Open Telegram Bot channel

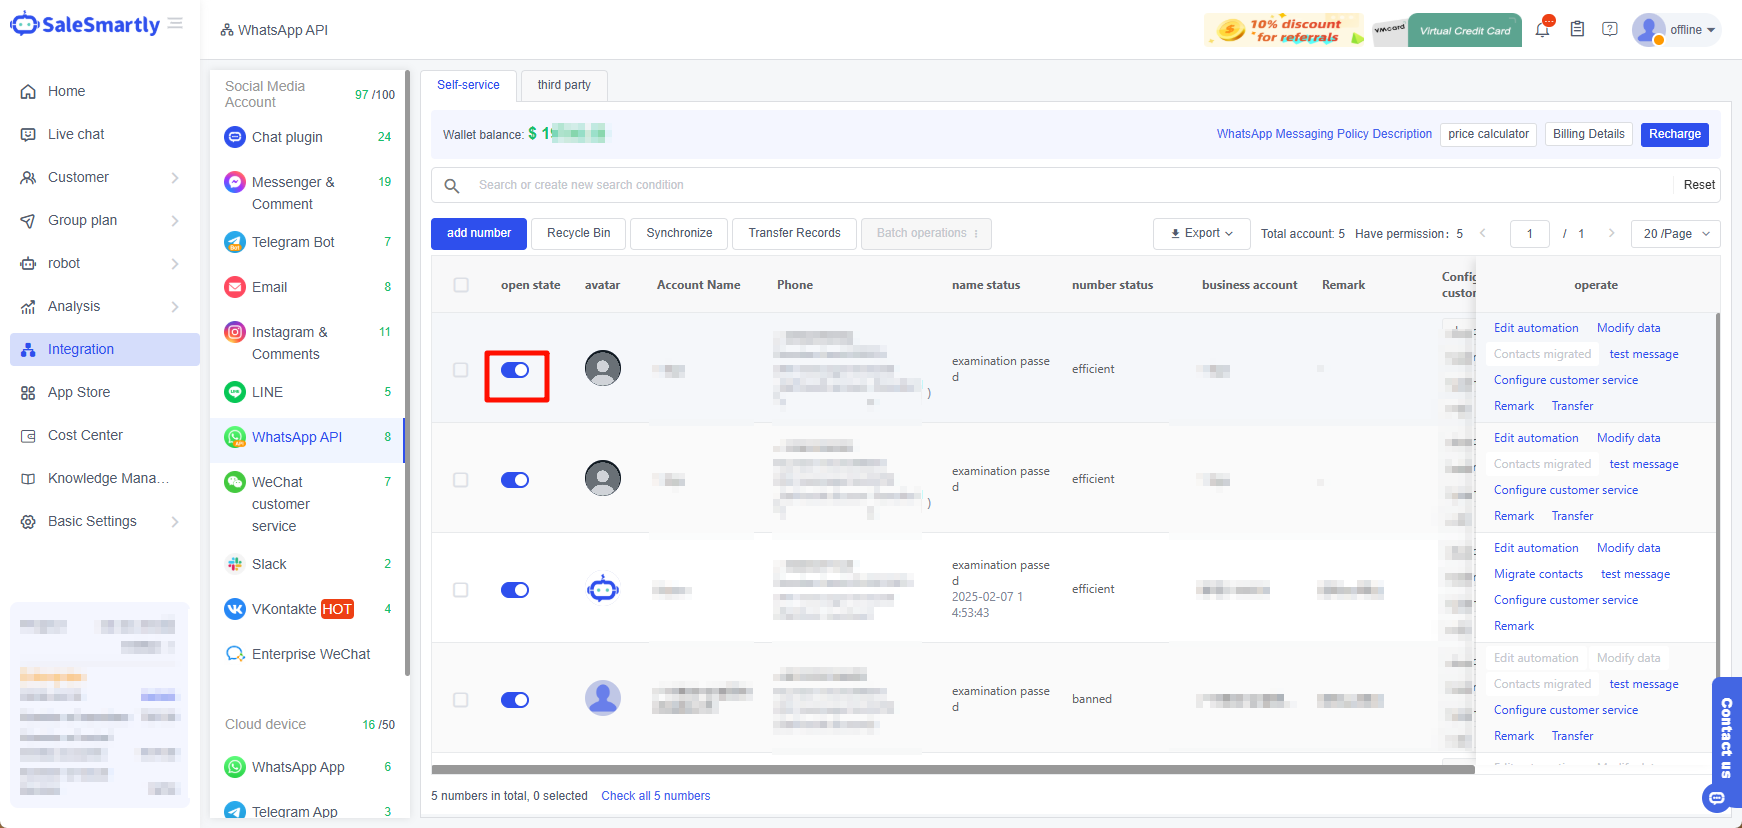click(x=293, y=242)
